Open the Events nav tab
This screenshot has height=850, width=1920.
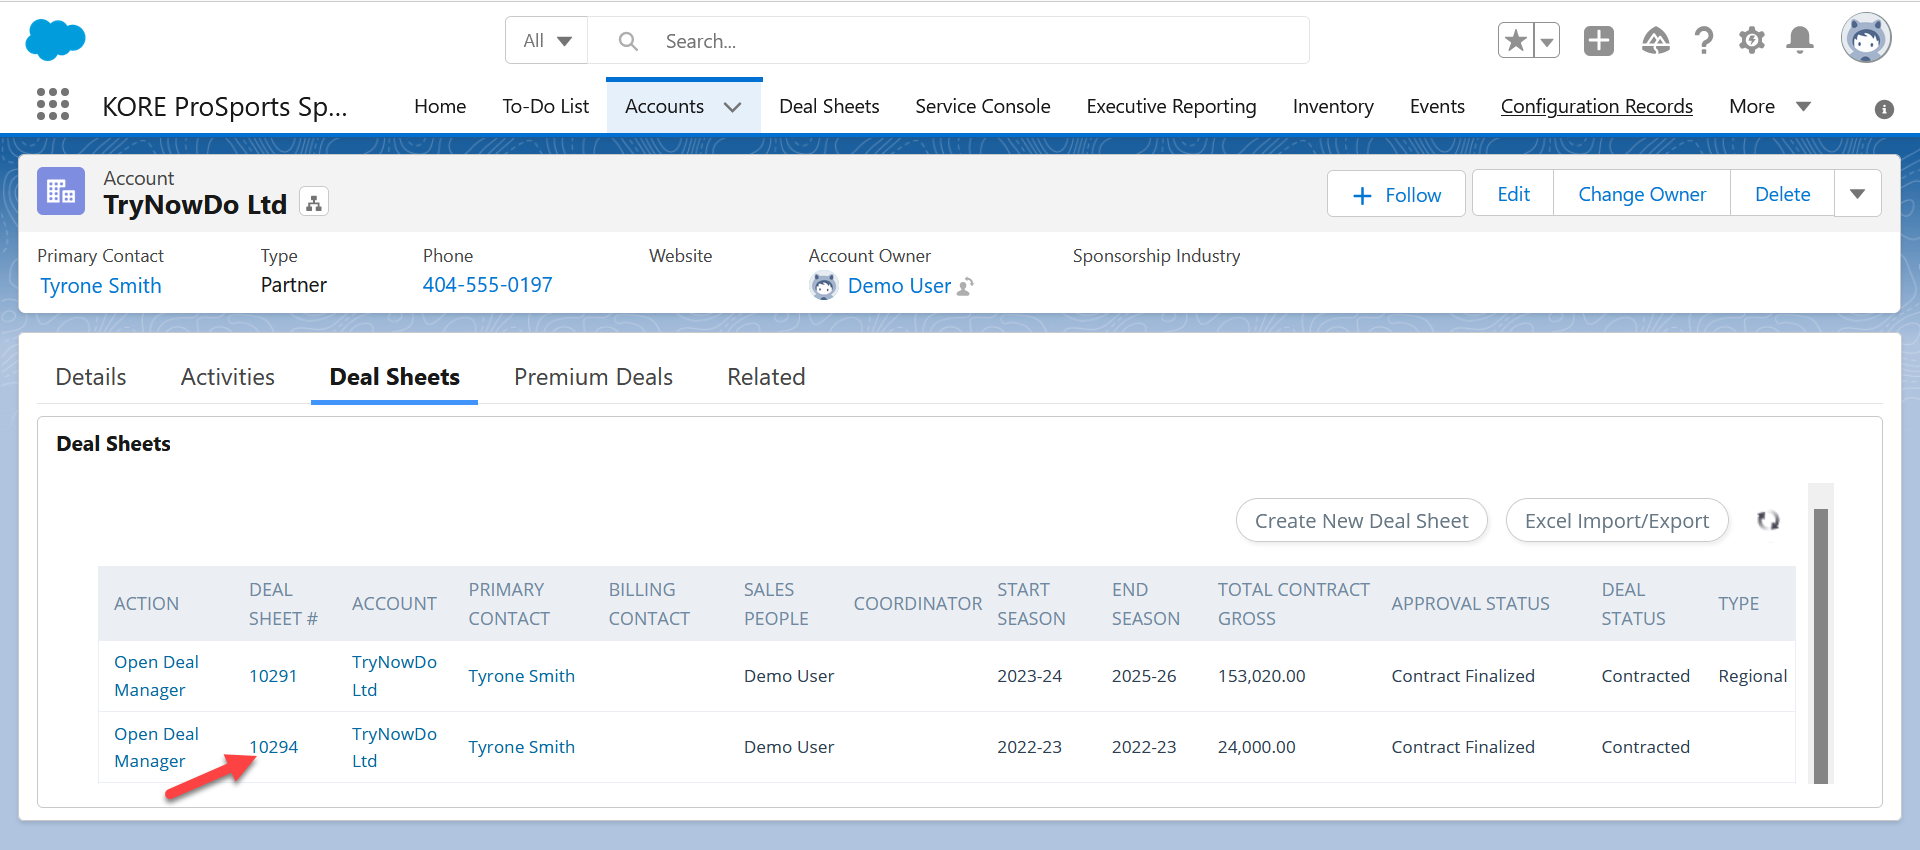coord(1437,106)
